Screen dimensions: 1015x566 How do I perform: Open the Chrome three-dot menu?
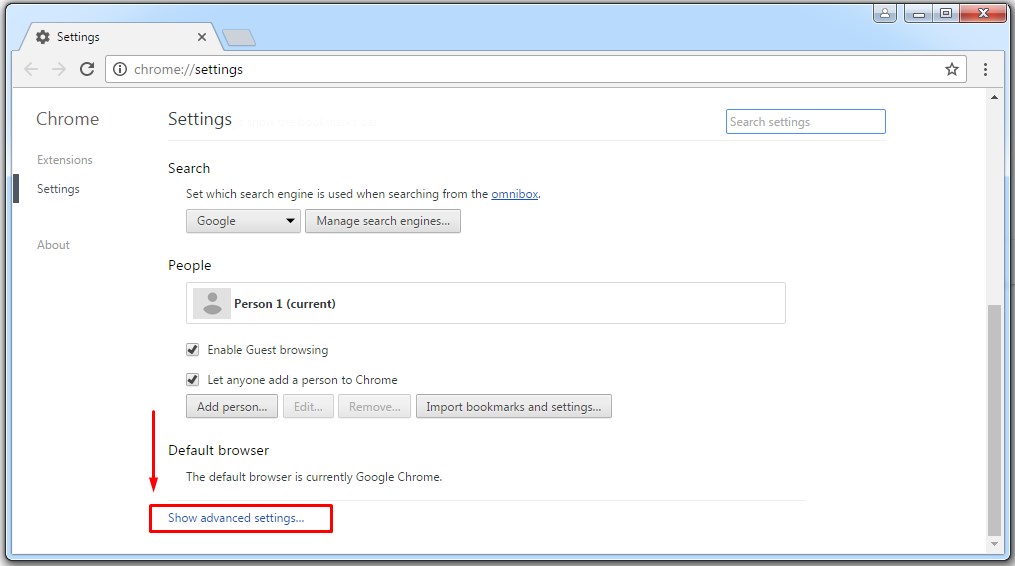coord(985,69)
